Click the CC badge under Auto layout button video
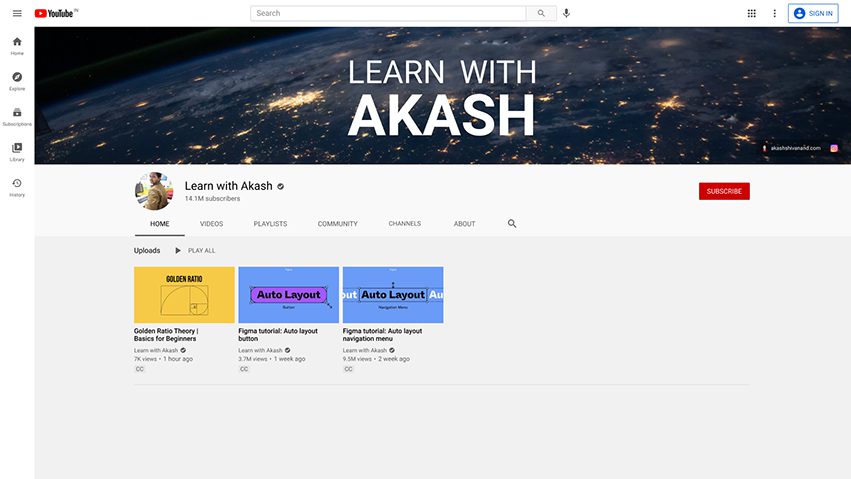The image size is (851, 479). (244, 369)
